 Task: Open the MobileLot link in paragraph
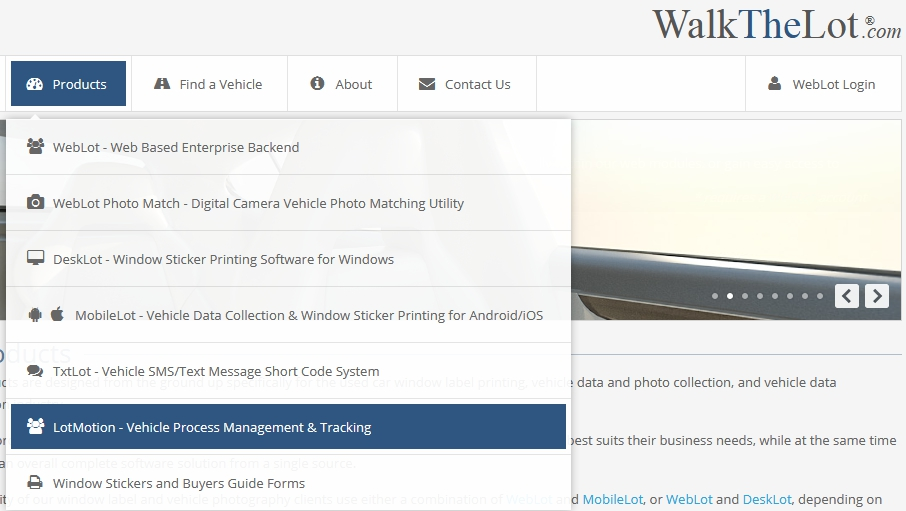(x=612, y=499)
